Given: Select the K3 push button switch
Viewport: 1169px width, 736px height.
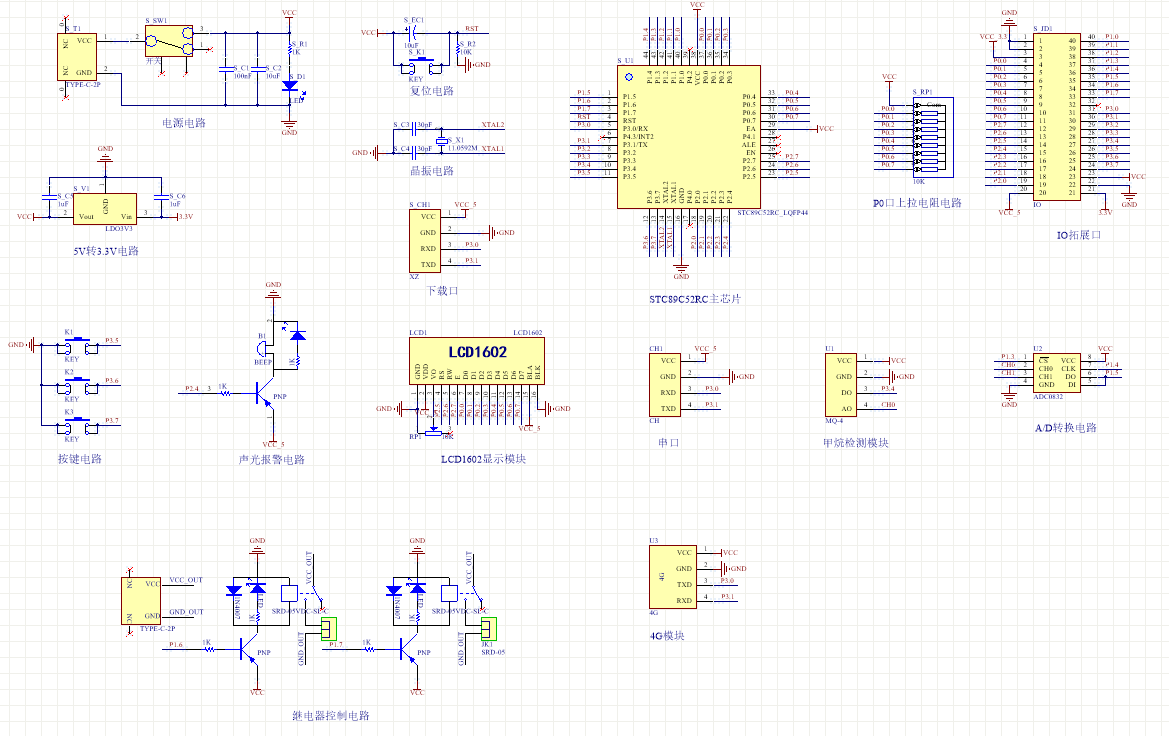Looking at the screenshot, I should pyautogui.click(x=78, y=427).
